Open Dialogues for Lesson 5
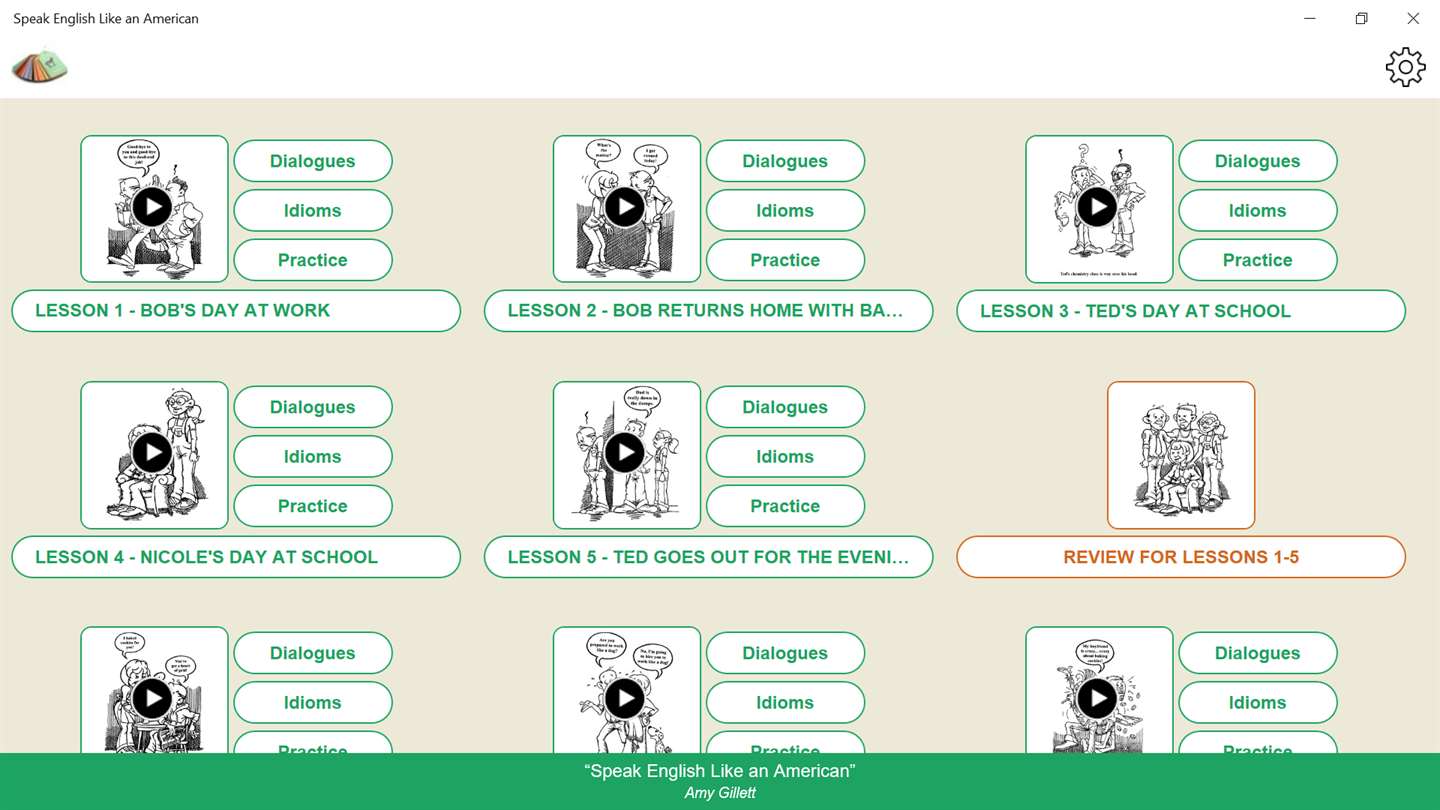The width and height of the screenshot is (1440, 810). tap(785, 407)
